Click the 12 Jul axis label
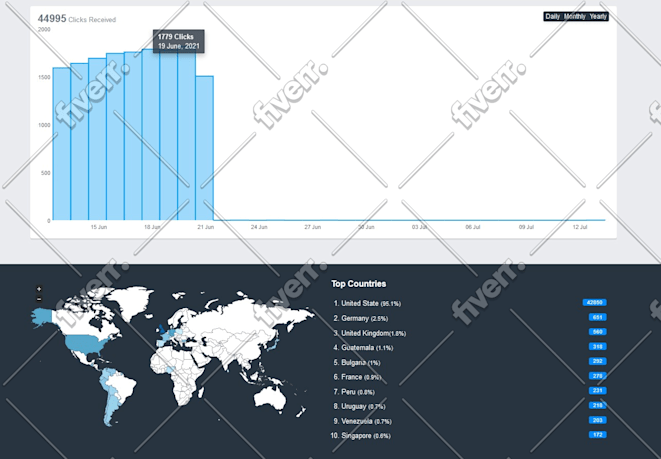The width and height of the screenshot is (661, 459). pyautogui.click(x=580, y=227)
